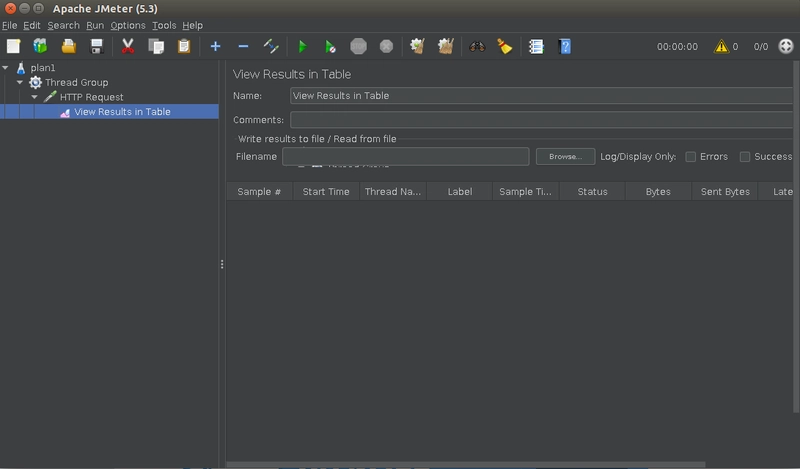The height and width of the screenshot is (469, 800).
Task: Click the Status column header
Action: tap(592, 191)
